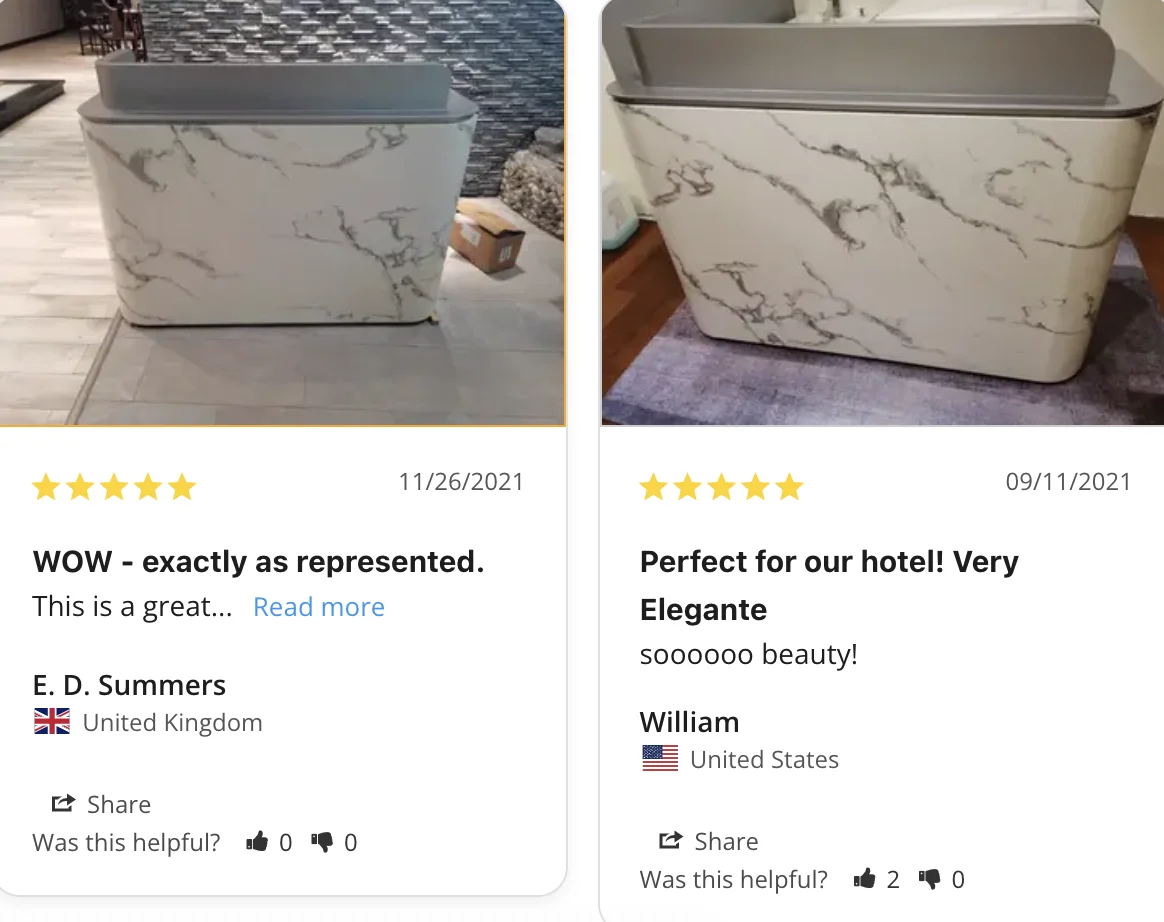
Task: Click thumbs down on E. D. Summers review
Action: (x=322, y=842)
